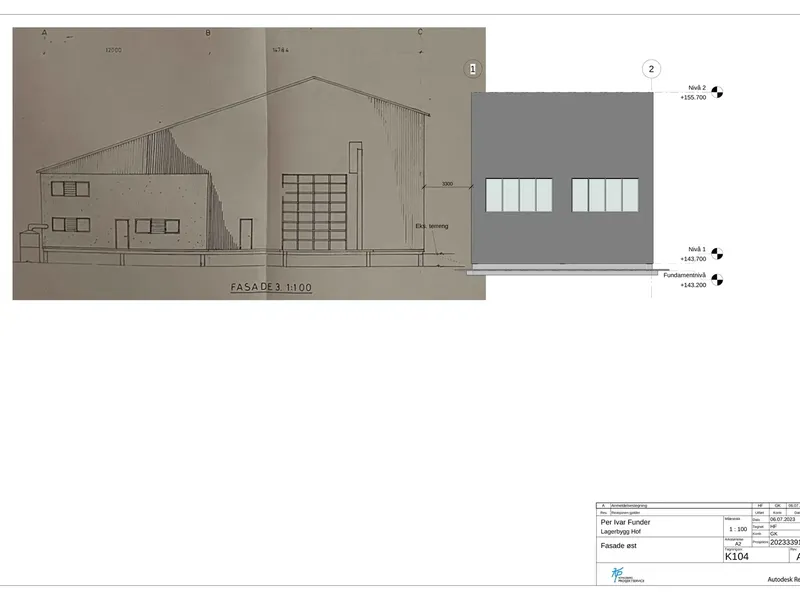Click the Fundamentnivå level marker symbol
Screen dimensions: 800x600
(x=717, y=280)
